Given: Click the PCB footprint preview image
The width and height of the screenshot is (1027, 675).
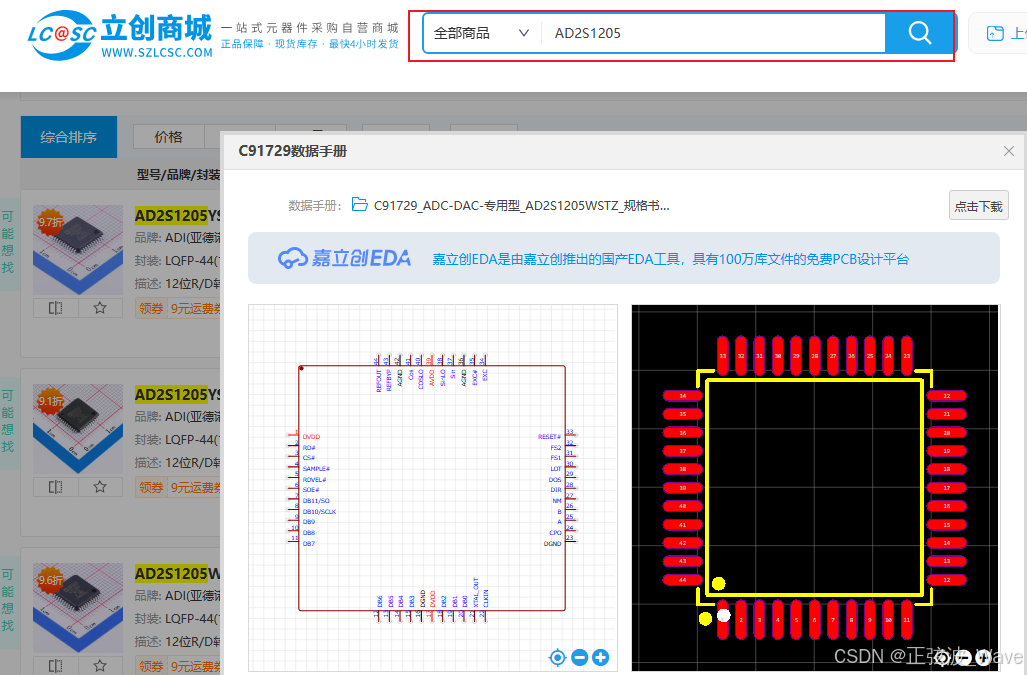Looking at the screenshot, I should tap(815, 488).
